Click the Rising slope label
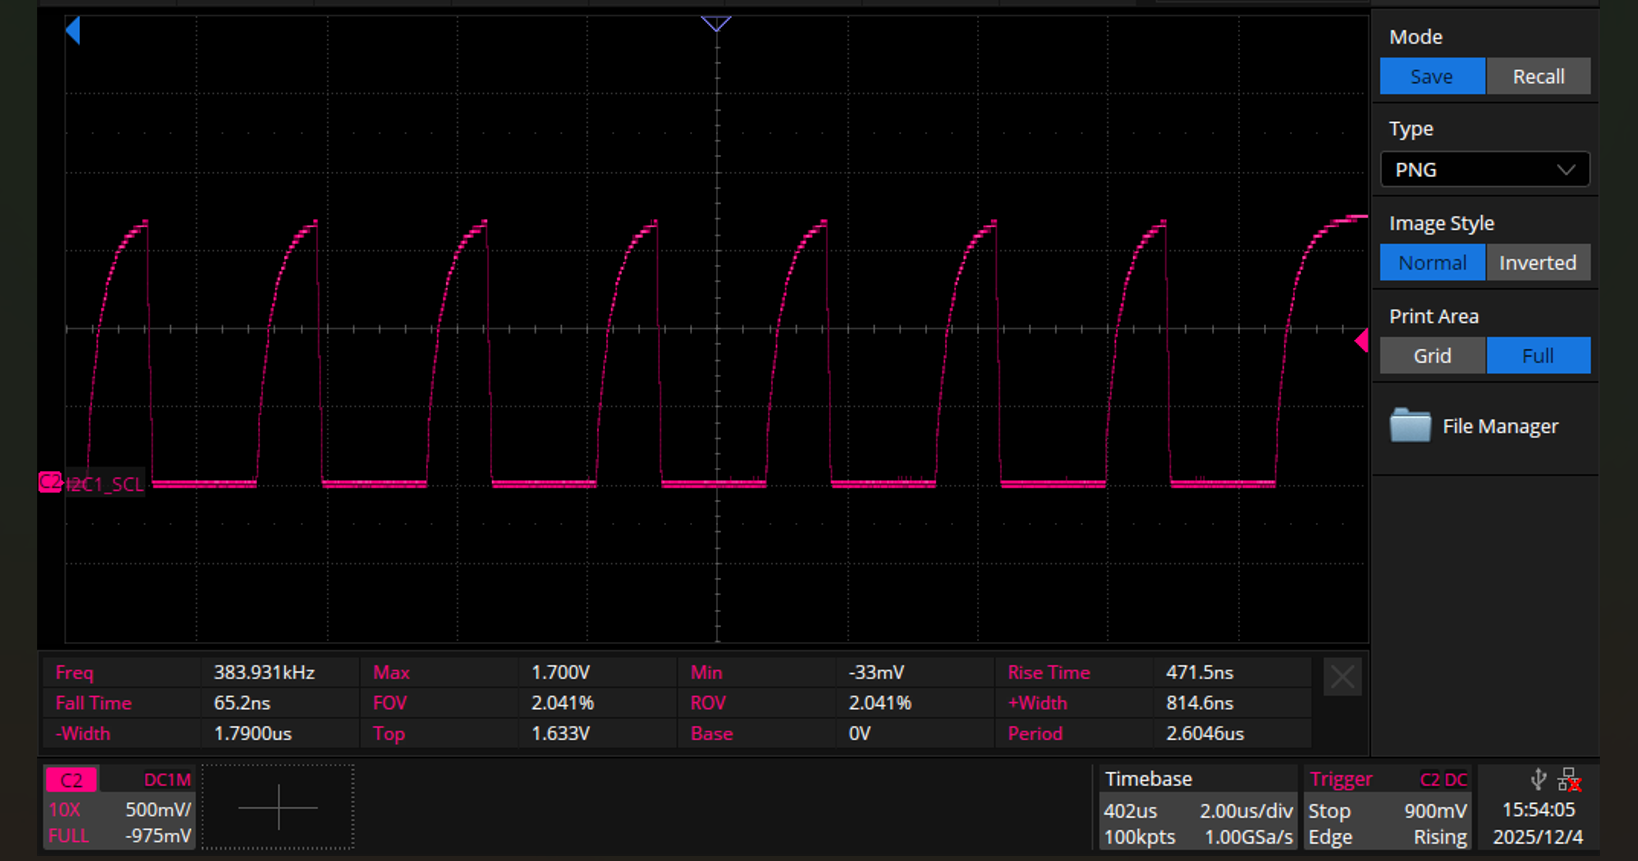The image size is (1638, 861). click(1440, 837)
